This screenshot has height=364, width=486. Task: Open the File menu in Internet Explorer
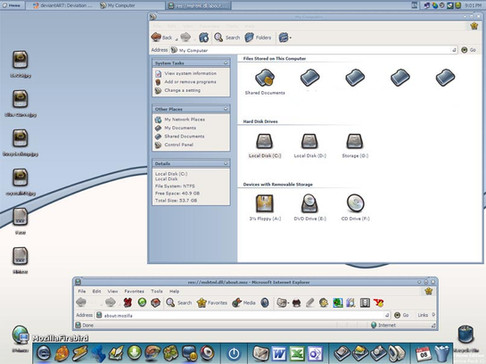tap(82, 291)
